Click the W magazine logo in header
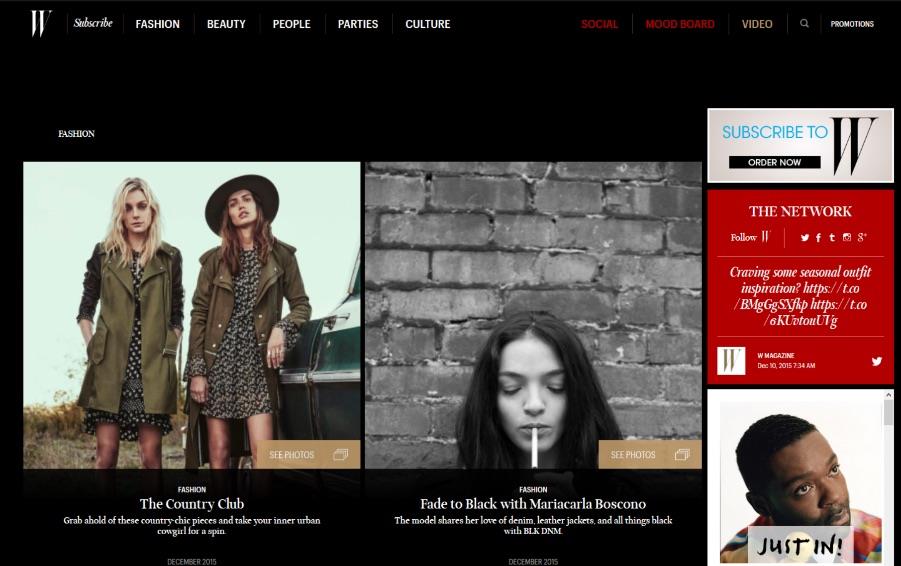This screenshot has width=901, height=566. [x=40, y=23]
